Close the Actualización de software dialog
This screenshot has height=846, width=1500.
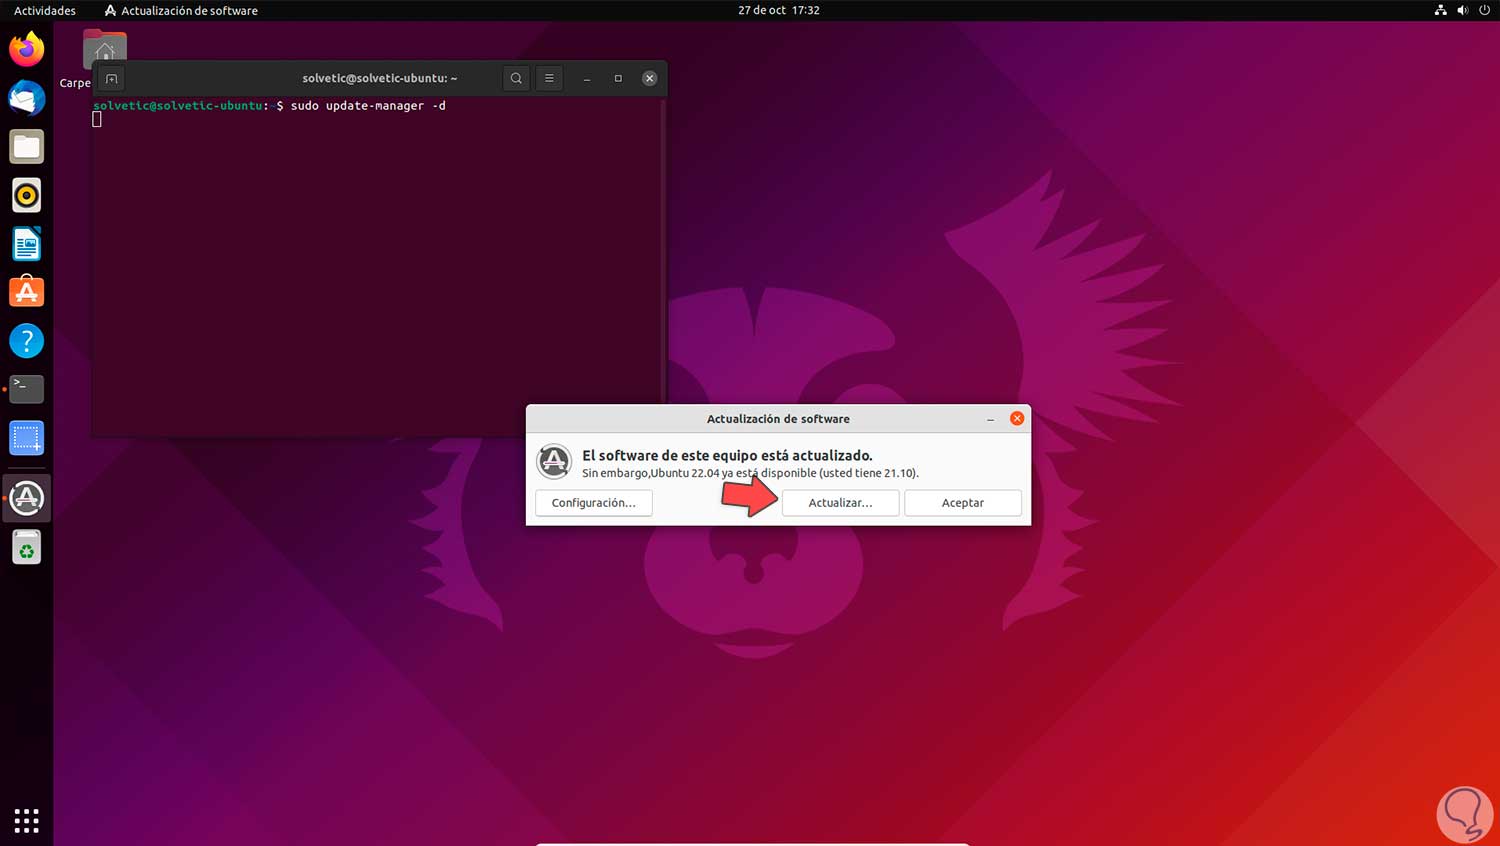click(1017, 419)
